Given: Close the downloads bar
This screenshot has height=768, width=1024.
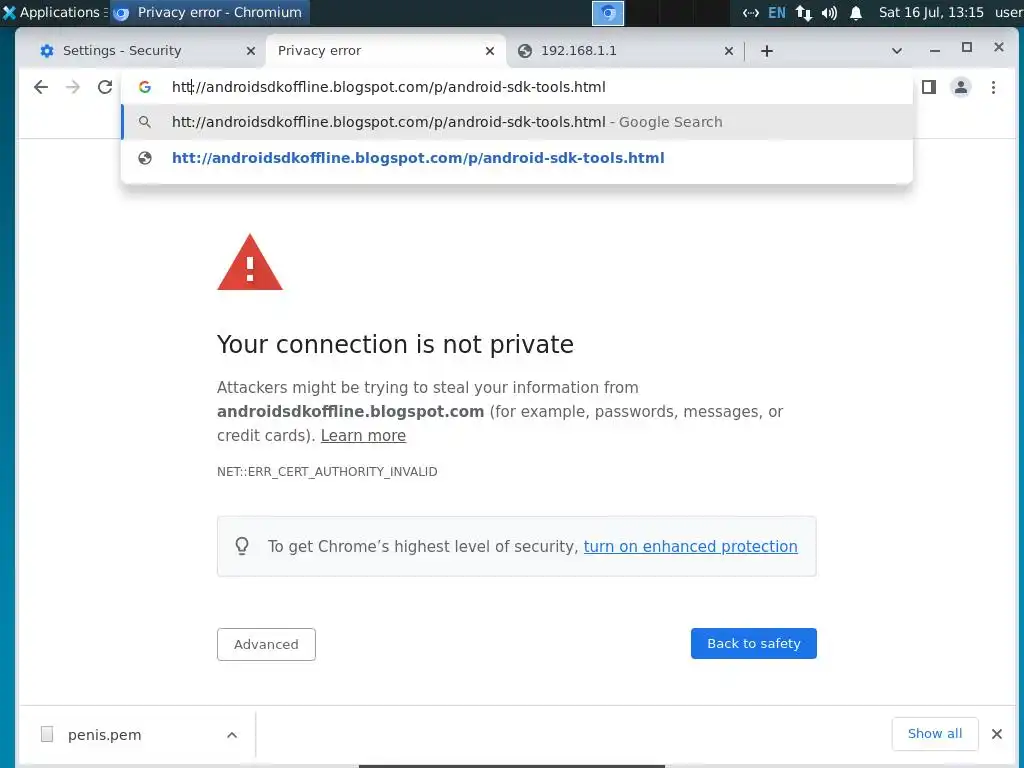Looking at the screenshot, I should click(997, 734).
